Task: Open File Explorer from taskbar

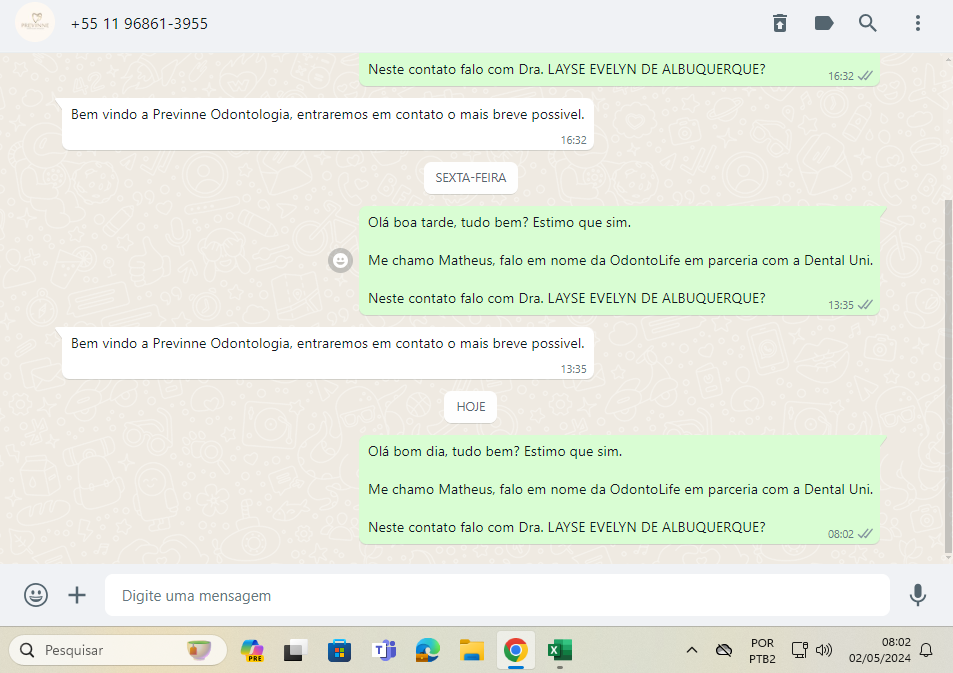Action: pyautogui.click(x=472, y=650)
